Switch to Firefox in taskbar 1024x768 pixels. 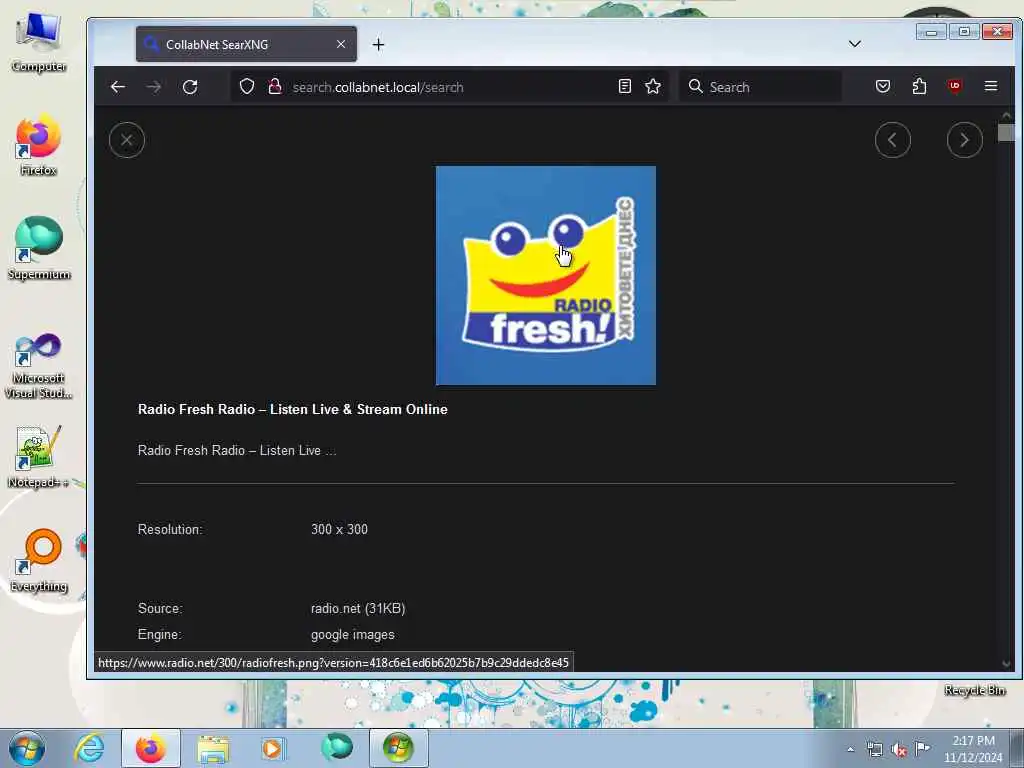click(x=151, y=748)
